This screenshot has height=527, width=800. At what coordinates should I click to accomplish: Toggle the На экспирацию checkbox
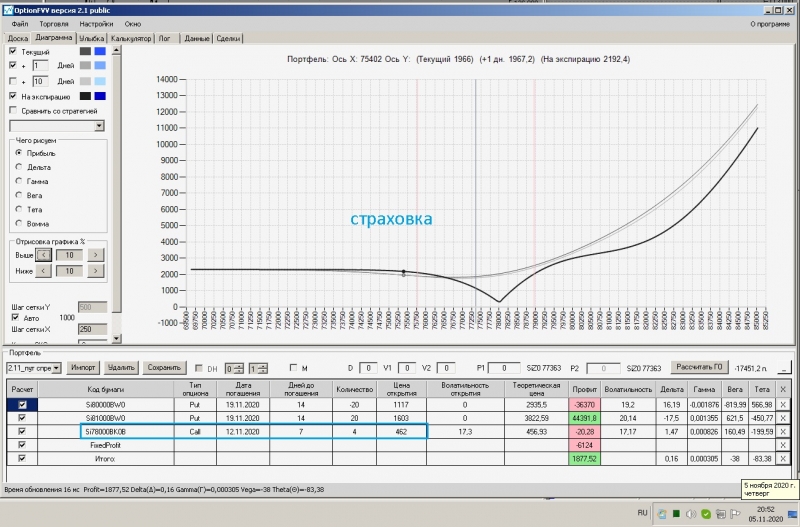tap(13, 96)
